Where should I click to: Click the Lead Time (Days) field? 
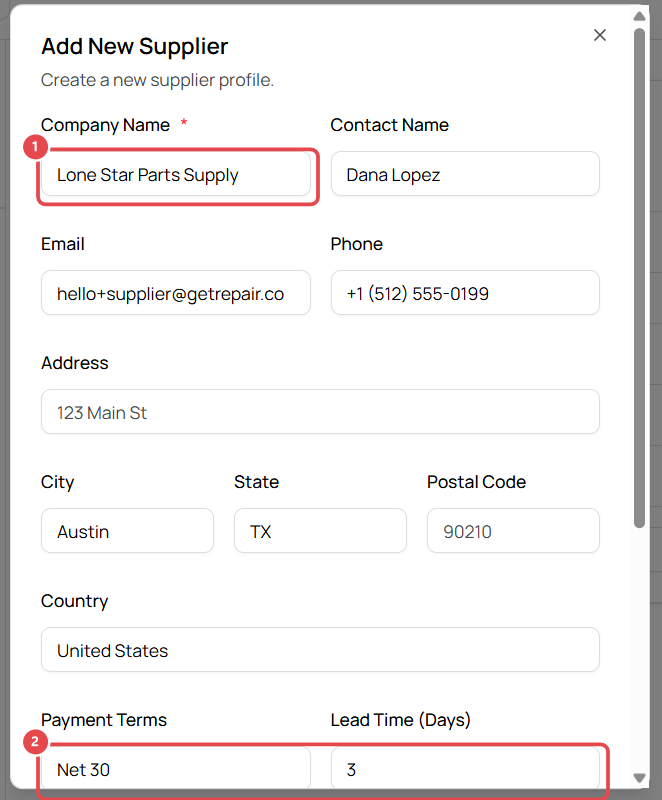(x=465, y=768)
